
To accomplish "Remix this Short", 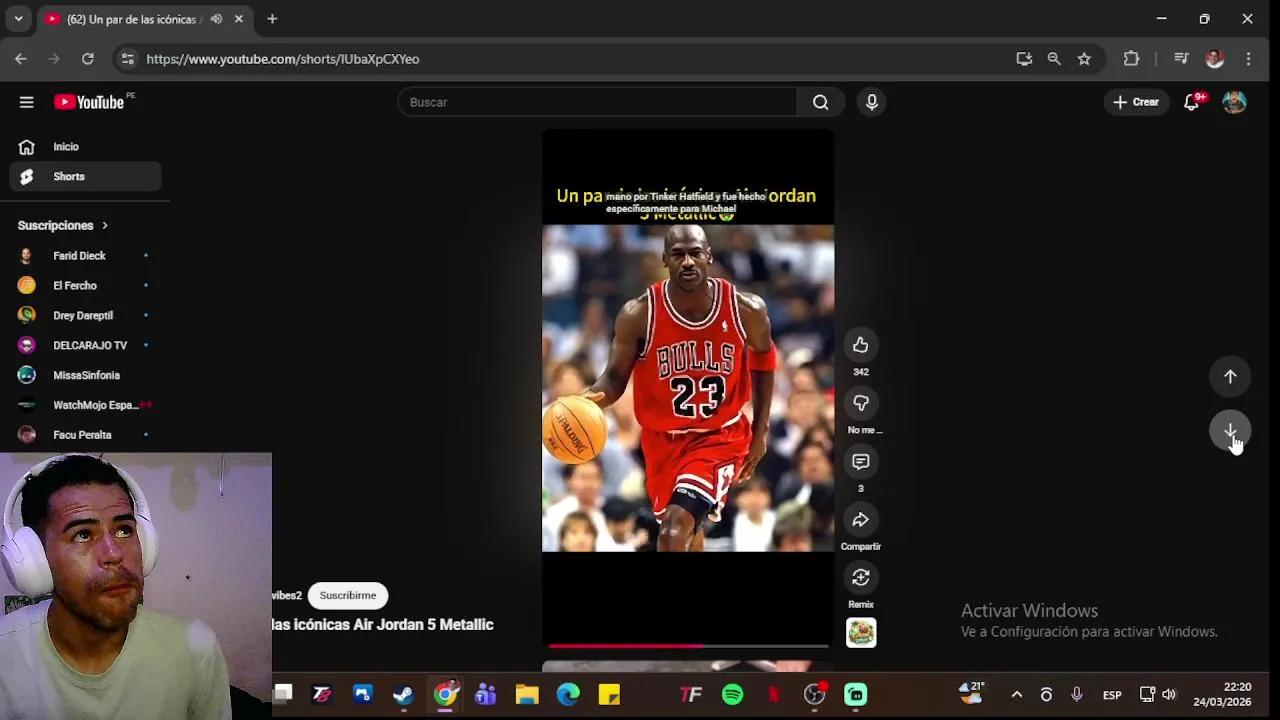I will (861, 578).
